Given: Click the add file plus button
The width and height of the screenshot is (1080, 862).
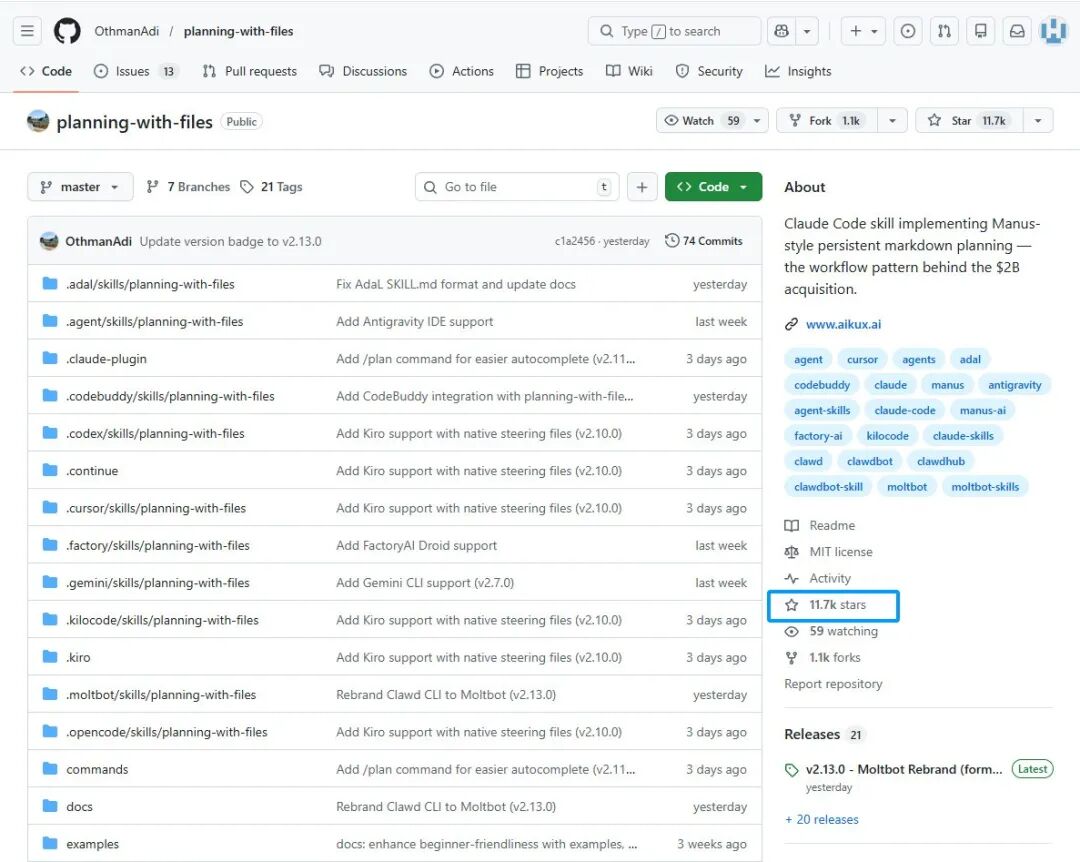Looking at the screenshot, I should (x=642, y=187).
